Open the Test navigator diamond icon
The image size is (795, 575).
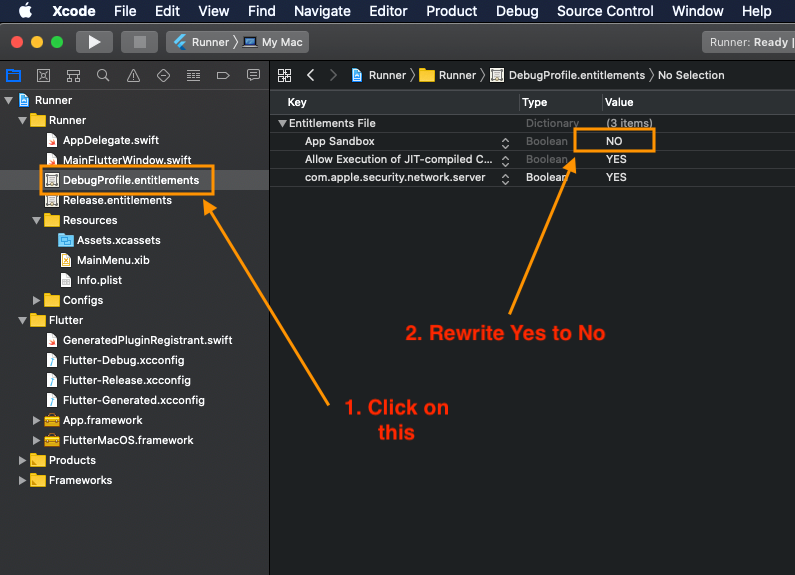(x=163, y=76)
